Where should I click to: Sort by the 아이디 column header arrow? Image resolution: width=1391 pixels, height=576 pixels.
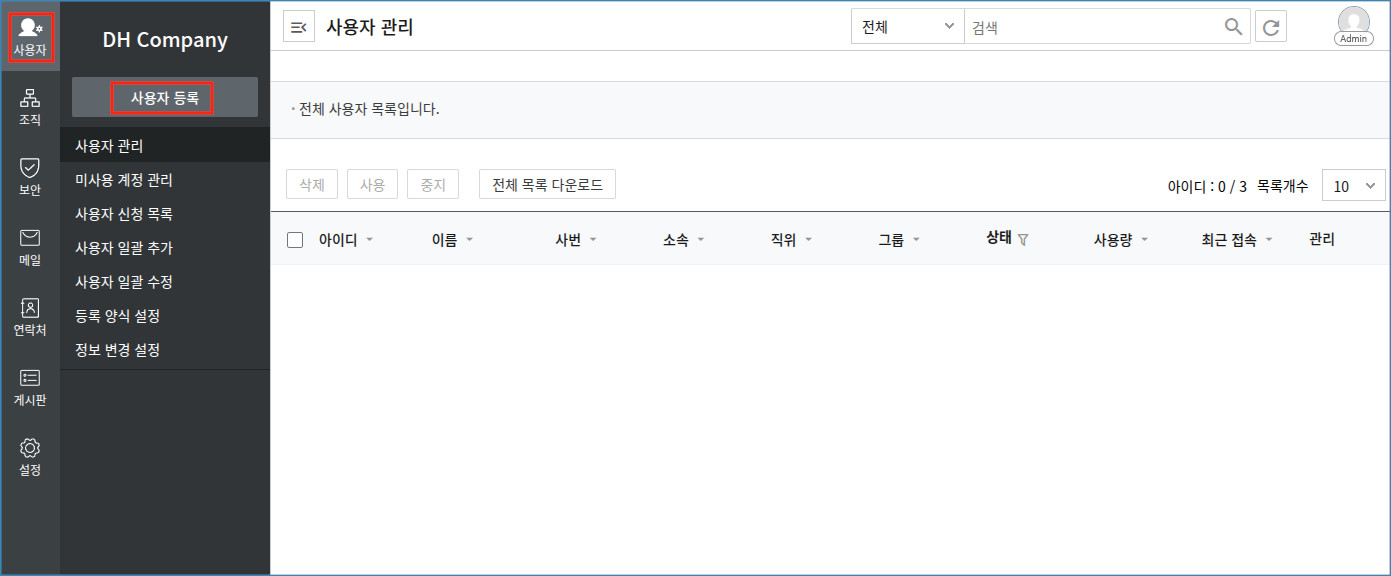369,240
